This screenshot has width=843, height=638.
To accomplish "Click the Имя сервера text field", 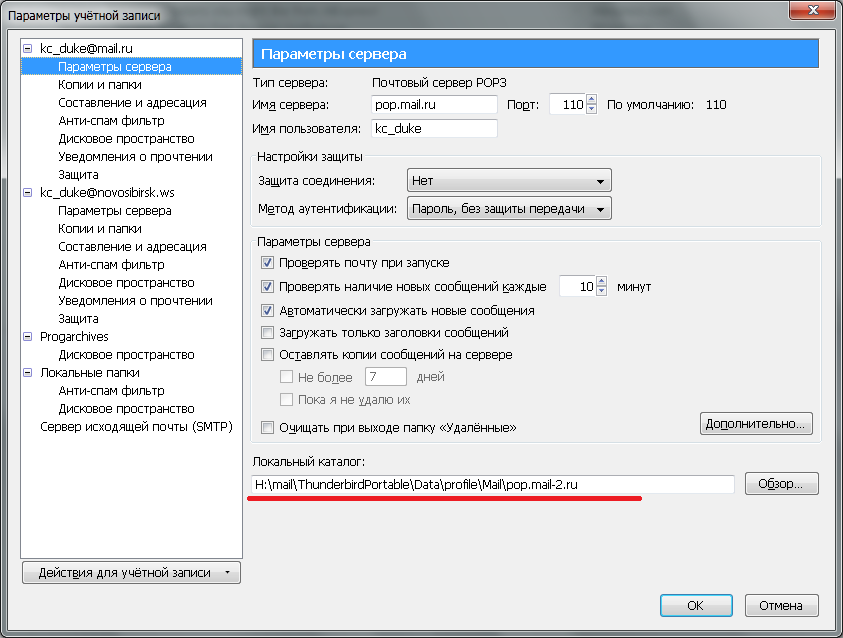I will click(x=434, y=105).
